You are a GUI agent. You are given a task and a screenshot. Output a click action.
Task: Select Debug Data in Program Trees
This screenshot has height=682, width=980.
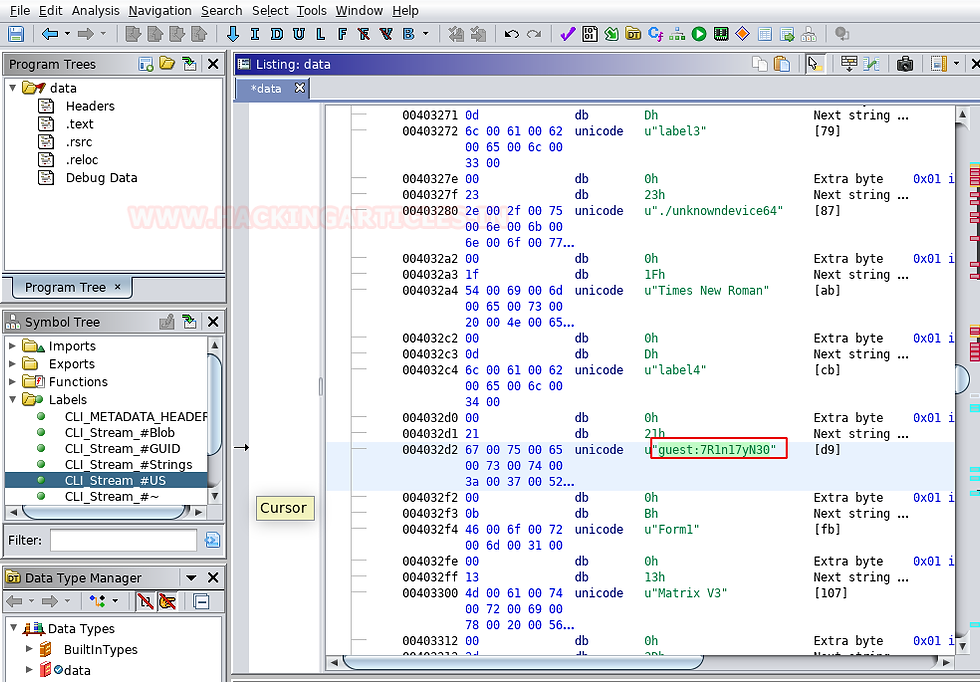coord(101,178)
